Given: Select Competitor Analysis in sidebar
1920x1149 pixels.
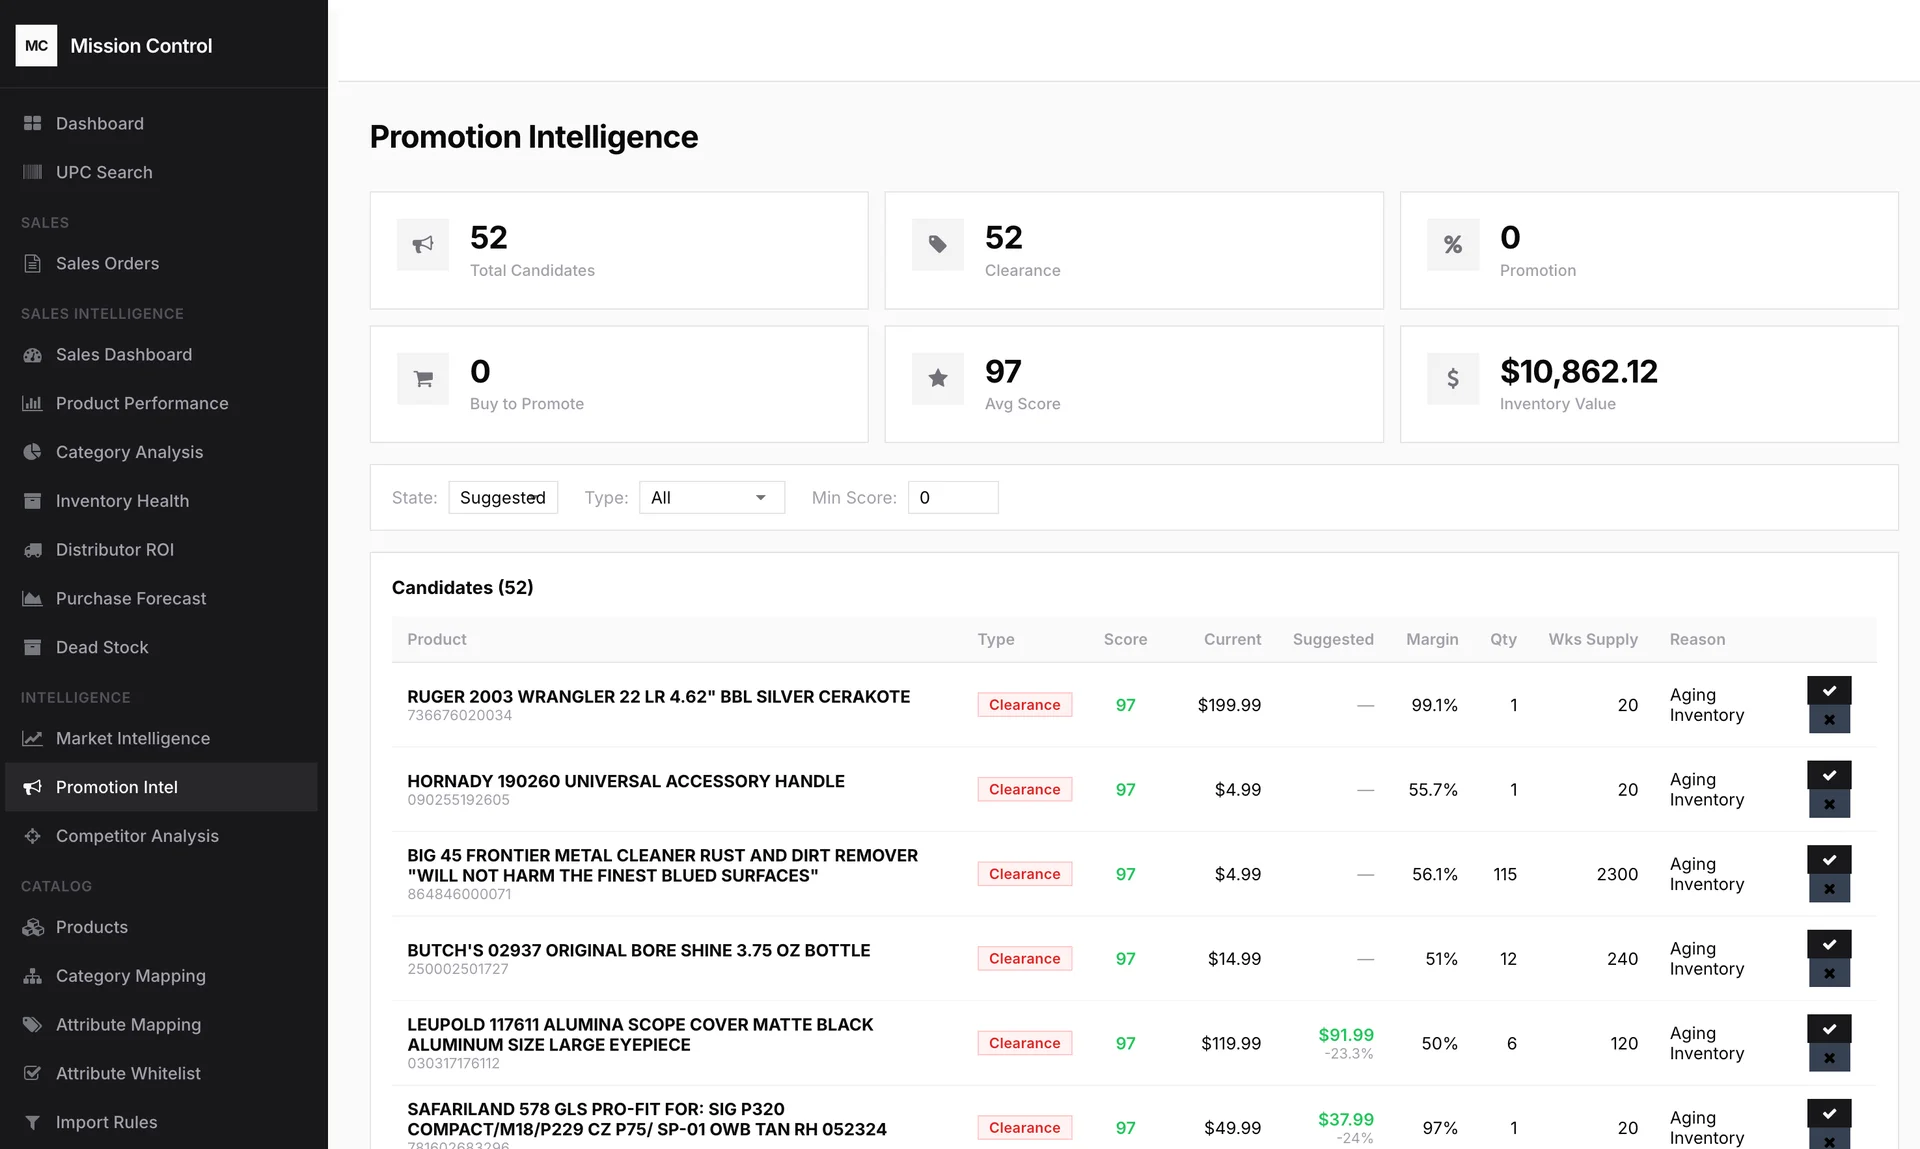Looking at the screenshot, I should click(x=161, y=836).
